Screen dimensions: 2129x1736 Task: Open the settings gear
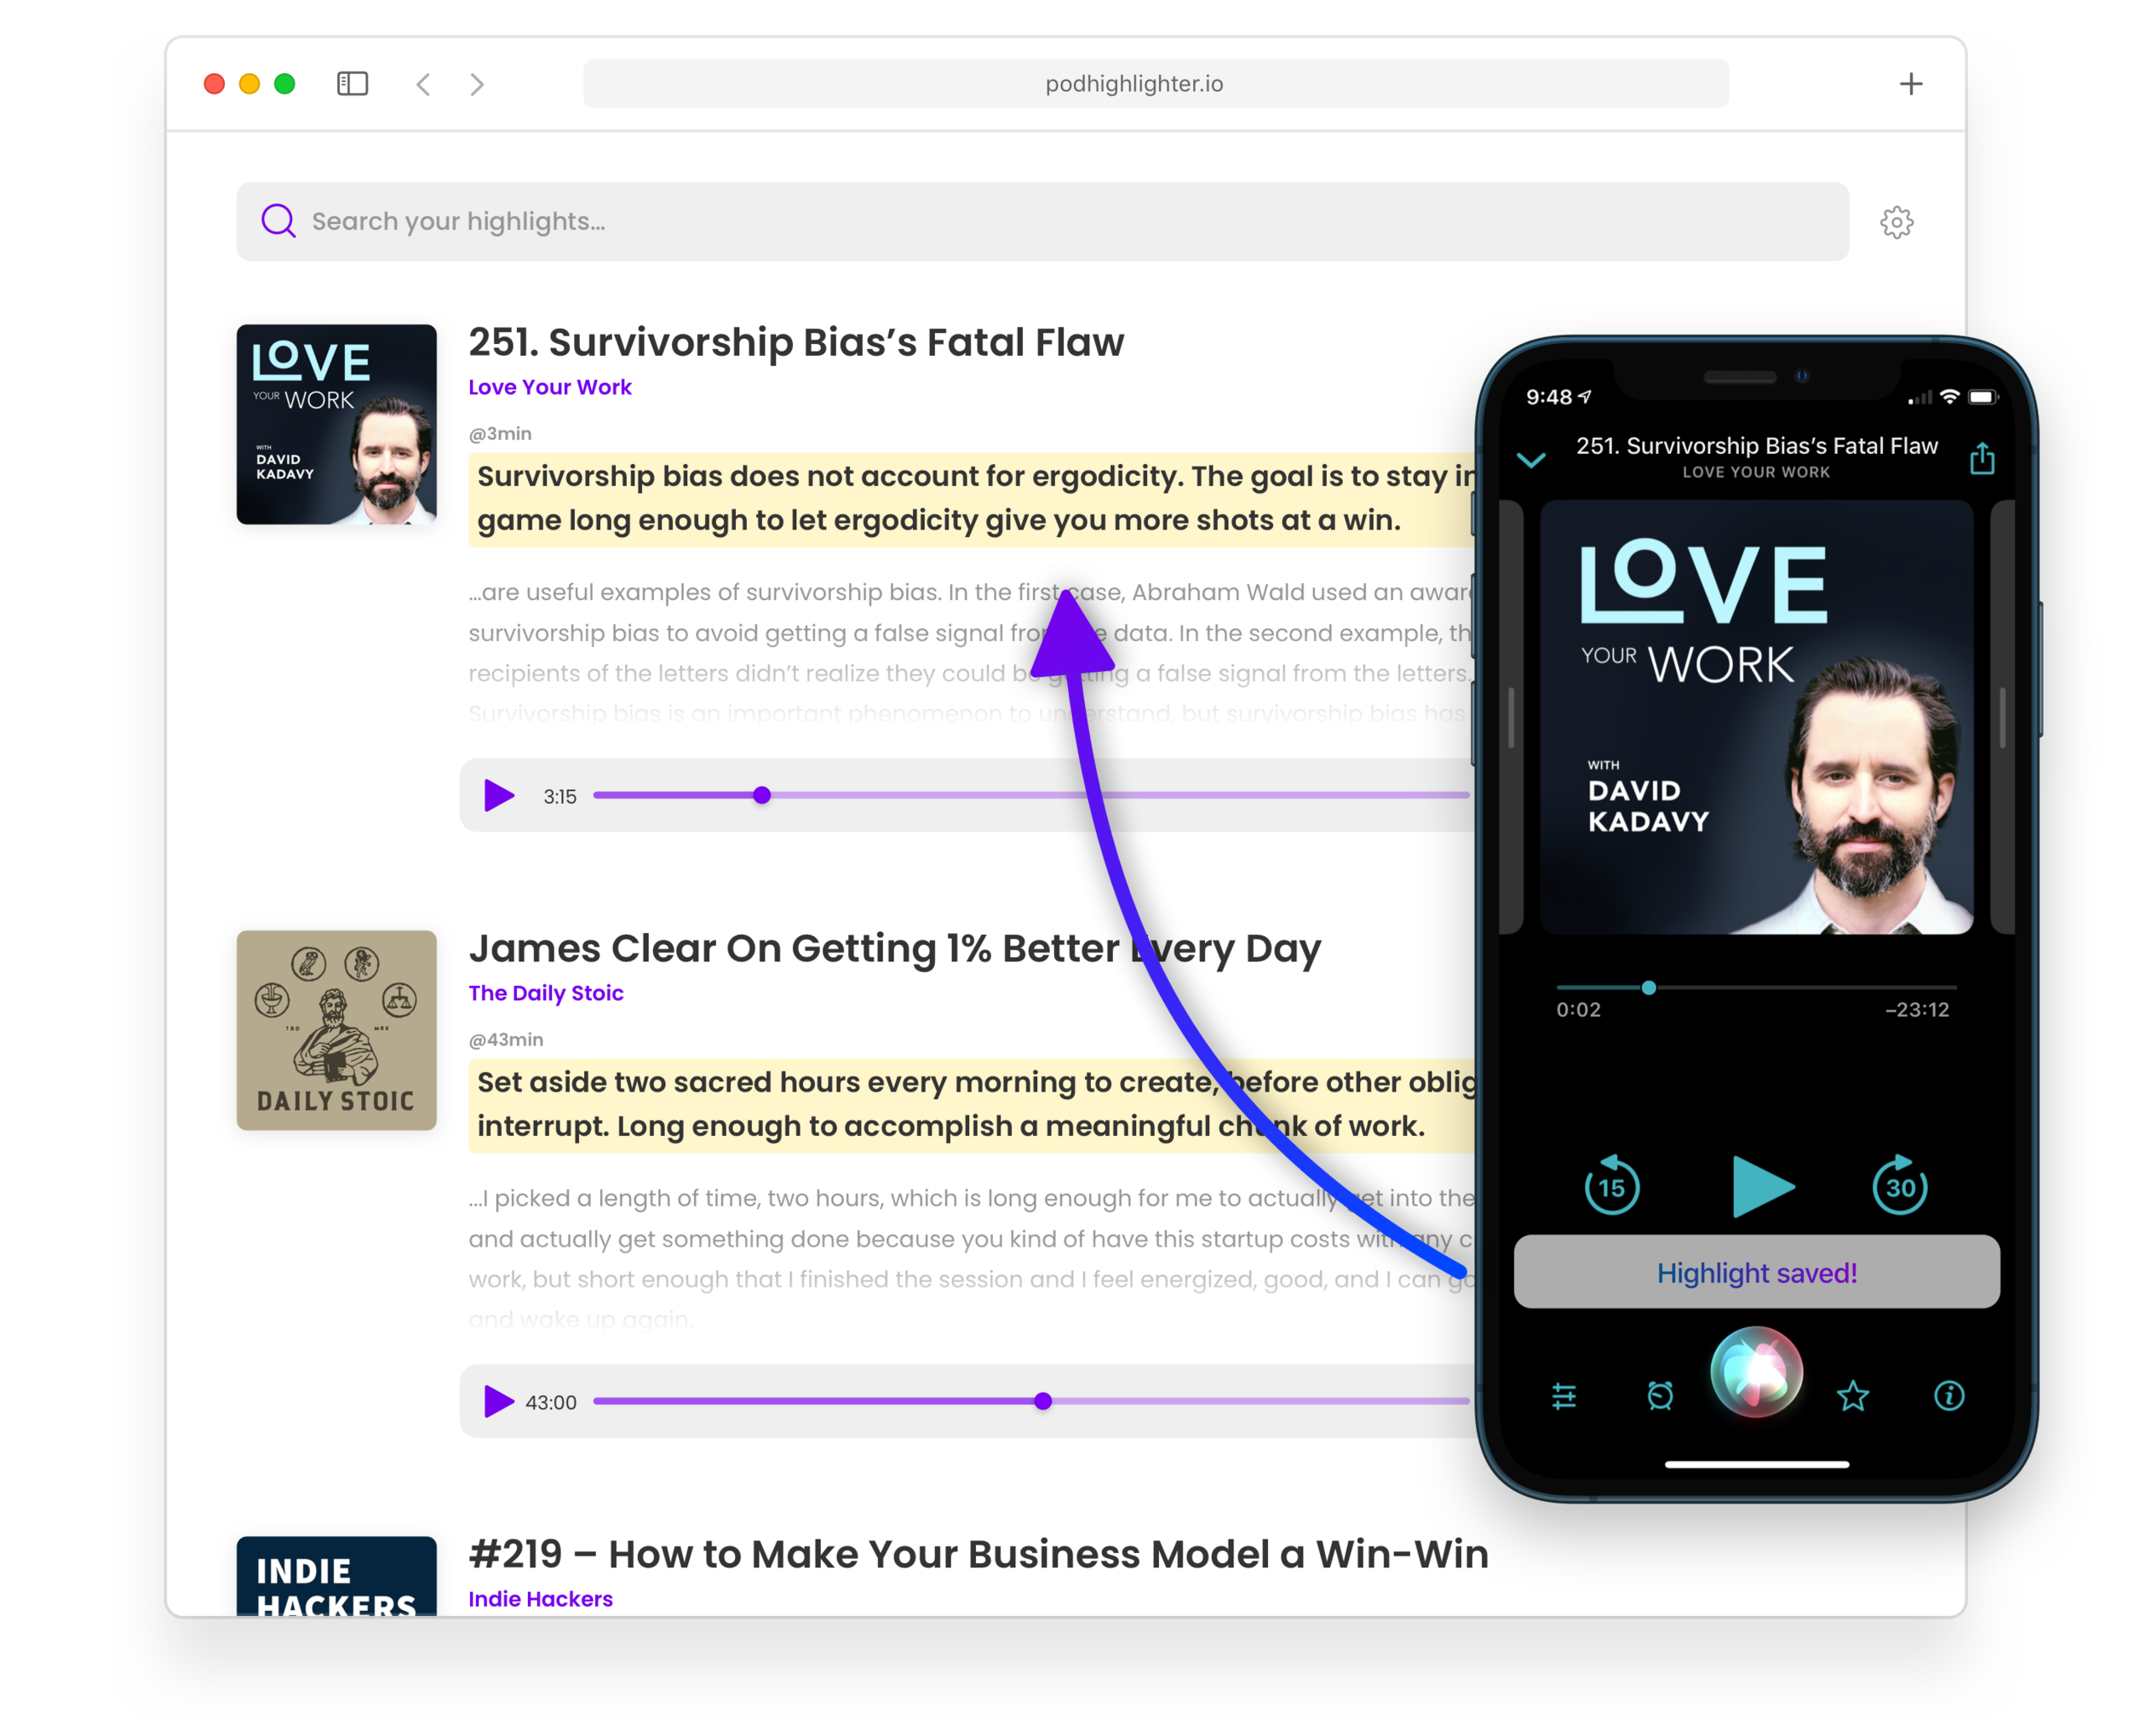(1896, 222)
